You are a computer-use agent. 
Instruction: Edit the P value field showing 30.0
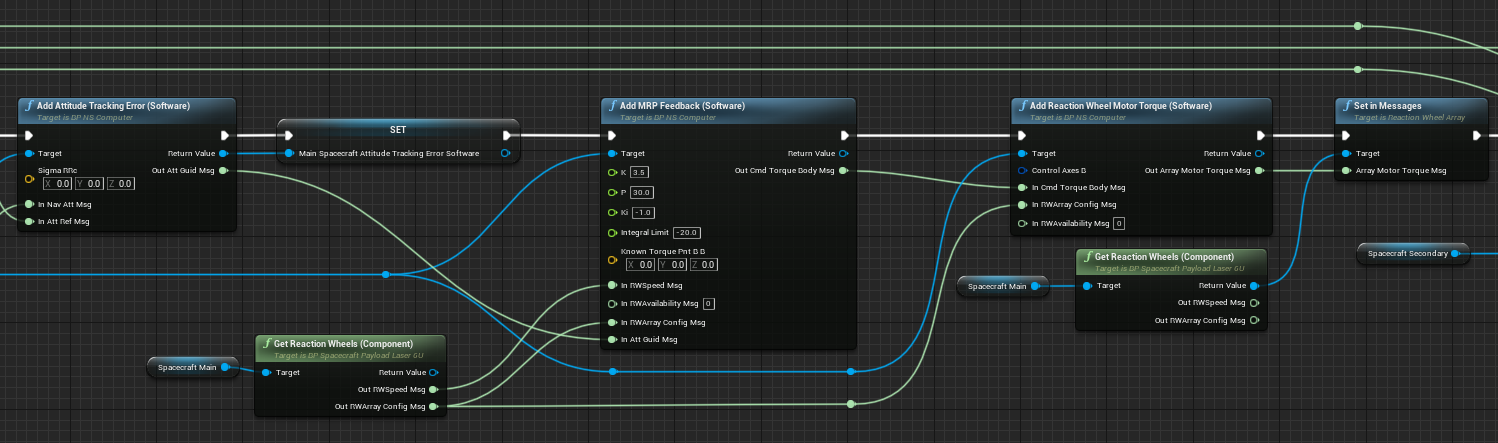pyautogui.click(x=642, y=192)
